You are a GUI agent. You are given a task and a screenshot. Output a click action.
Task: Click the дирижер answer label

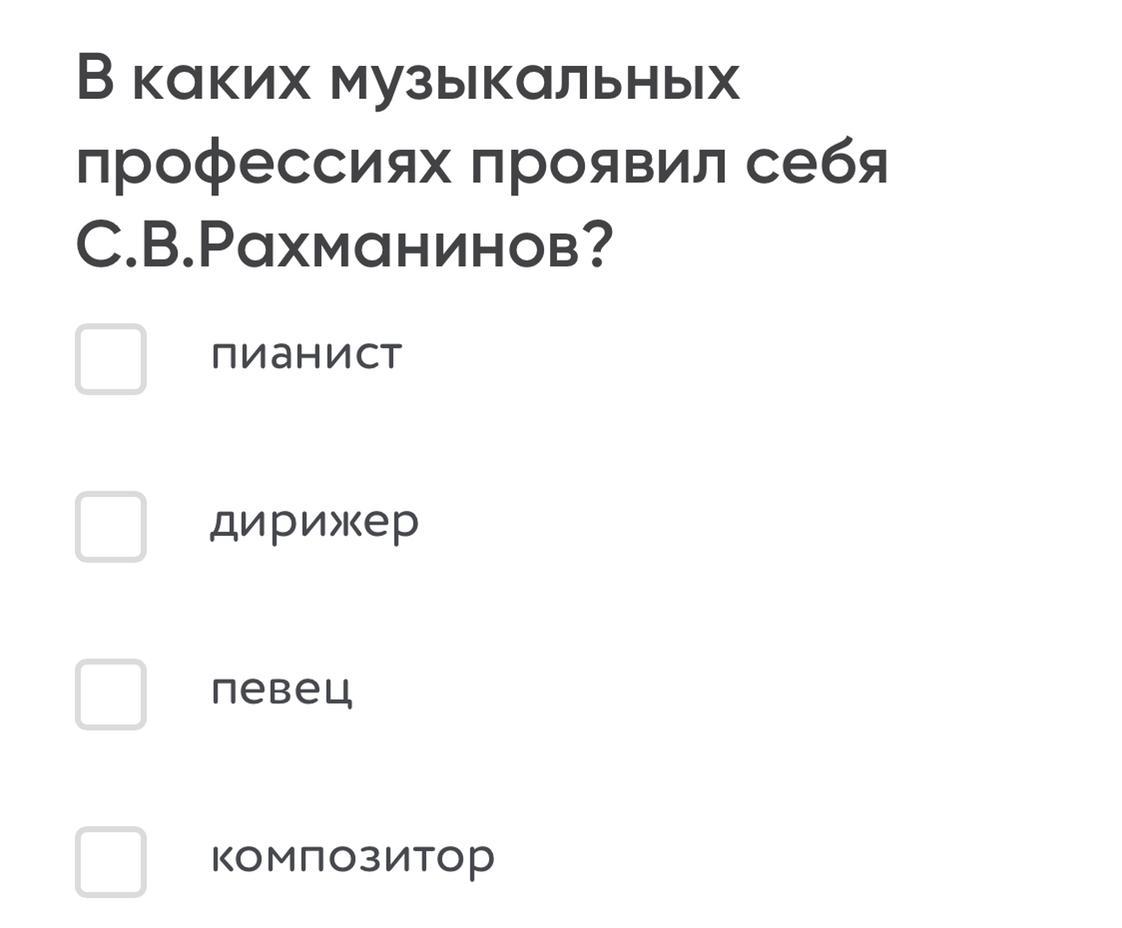tap(314, 523)
